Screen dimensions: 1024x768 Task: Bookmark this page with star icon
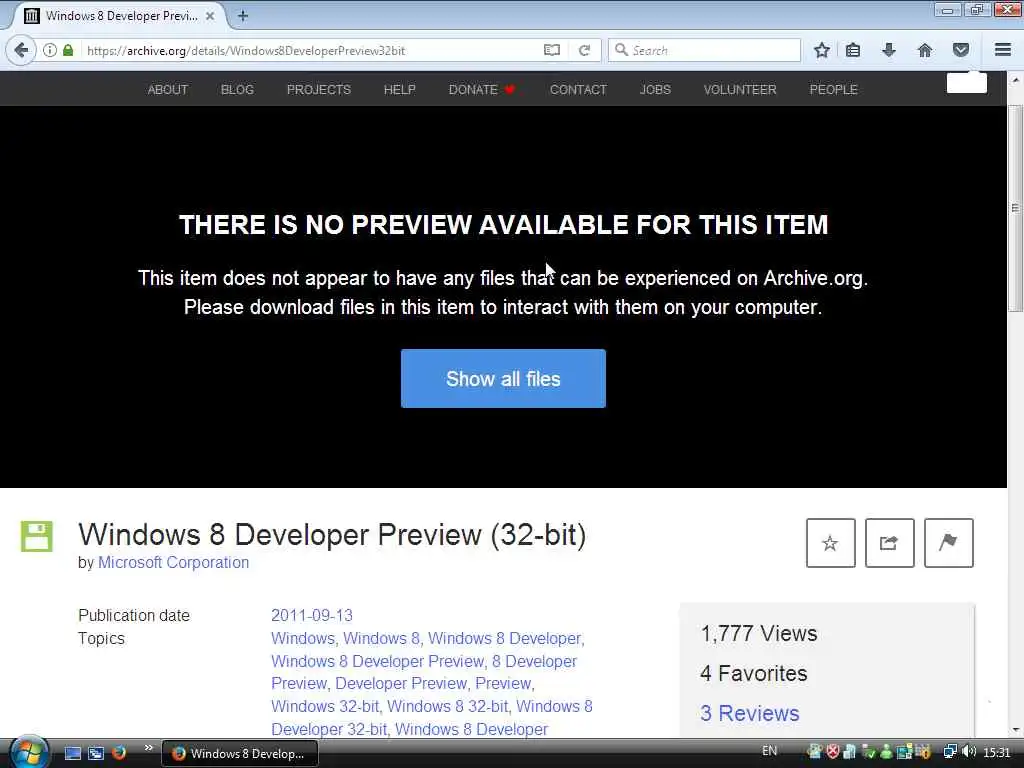point(822,50)
